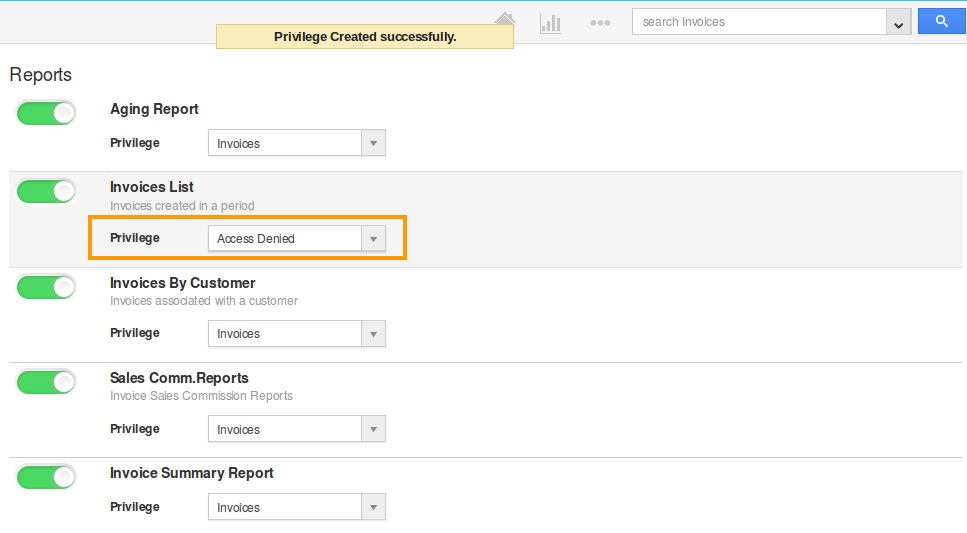Expand the search field chevron dropdown
This screenshot has height=533, width=967.
coord(899,22)
